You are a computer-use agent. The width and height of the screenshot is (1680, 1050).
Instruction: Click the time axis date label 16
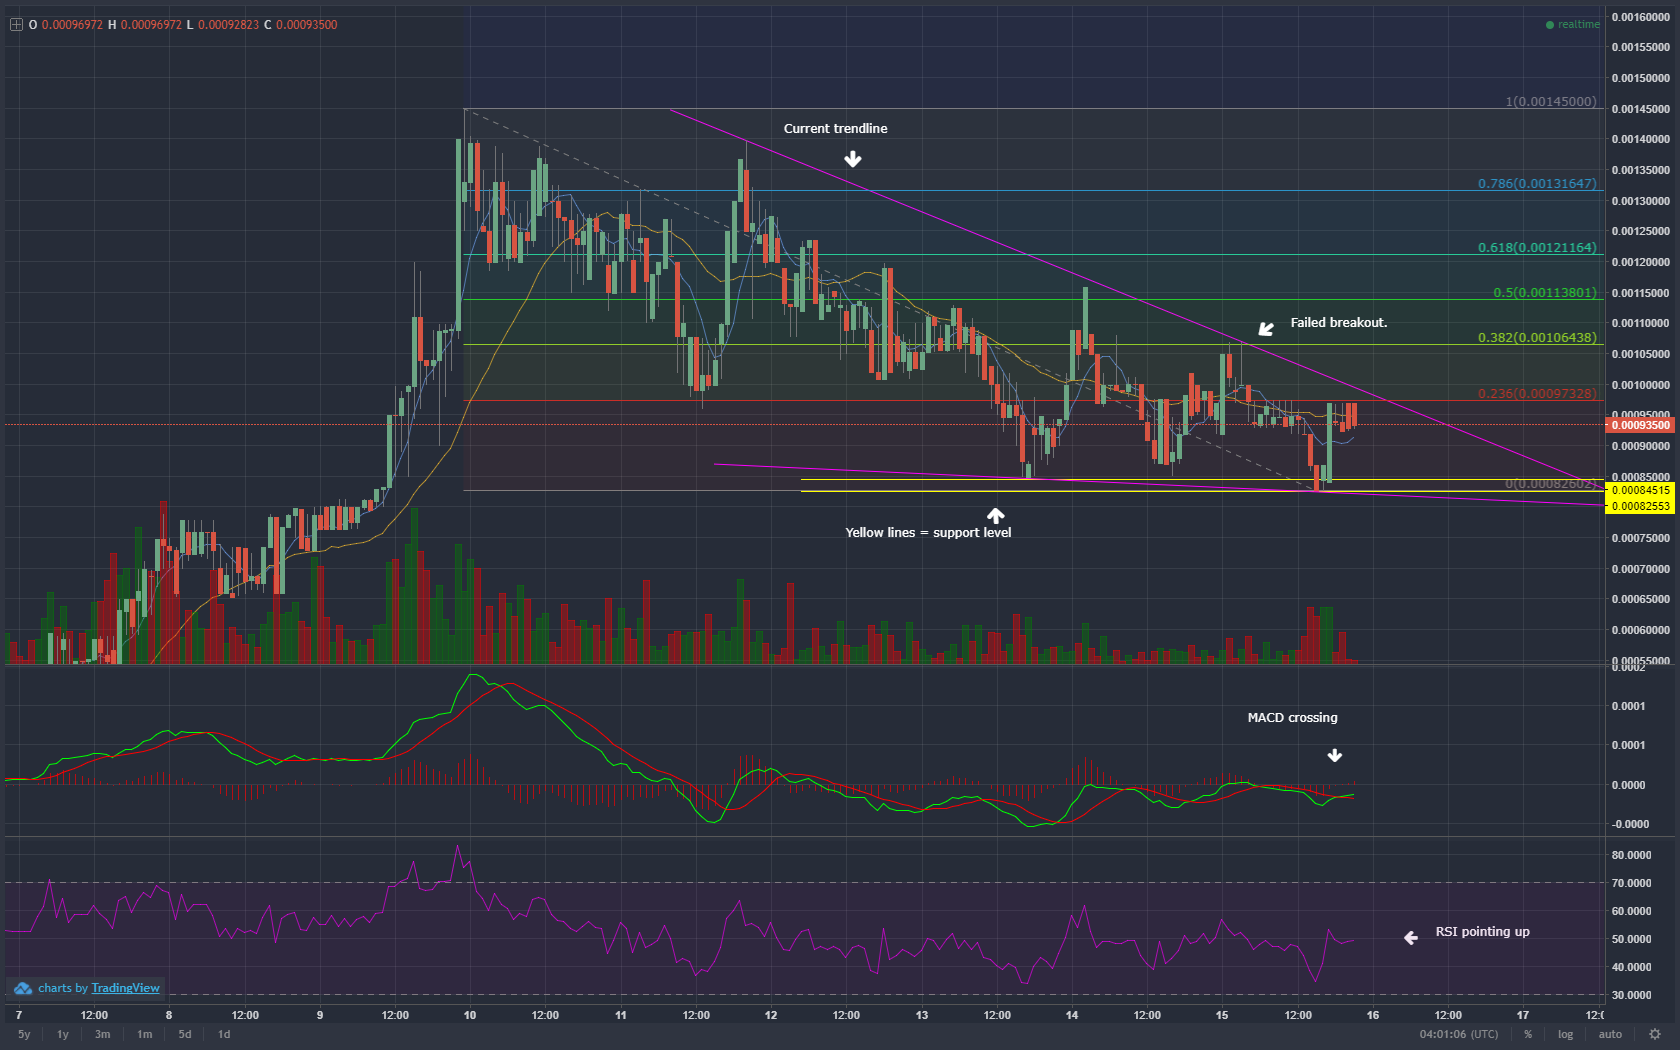point(1373,1015)
